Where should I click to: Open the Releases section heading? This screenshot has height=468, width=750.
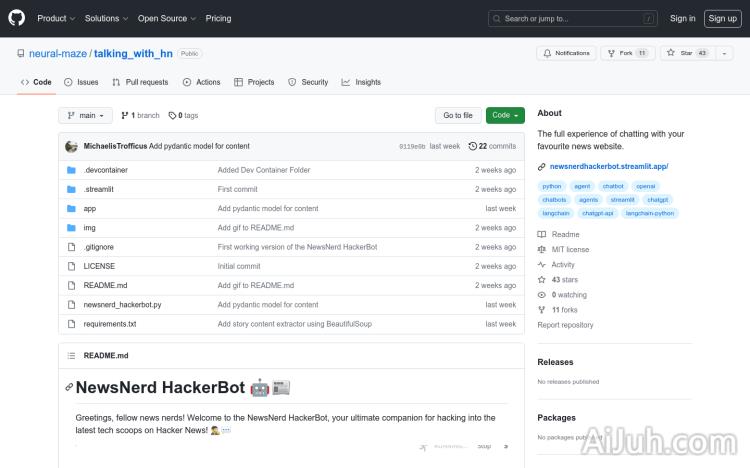click(555, 362)
